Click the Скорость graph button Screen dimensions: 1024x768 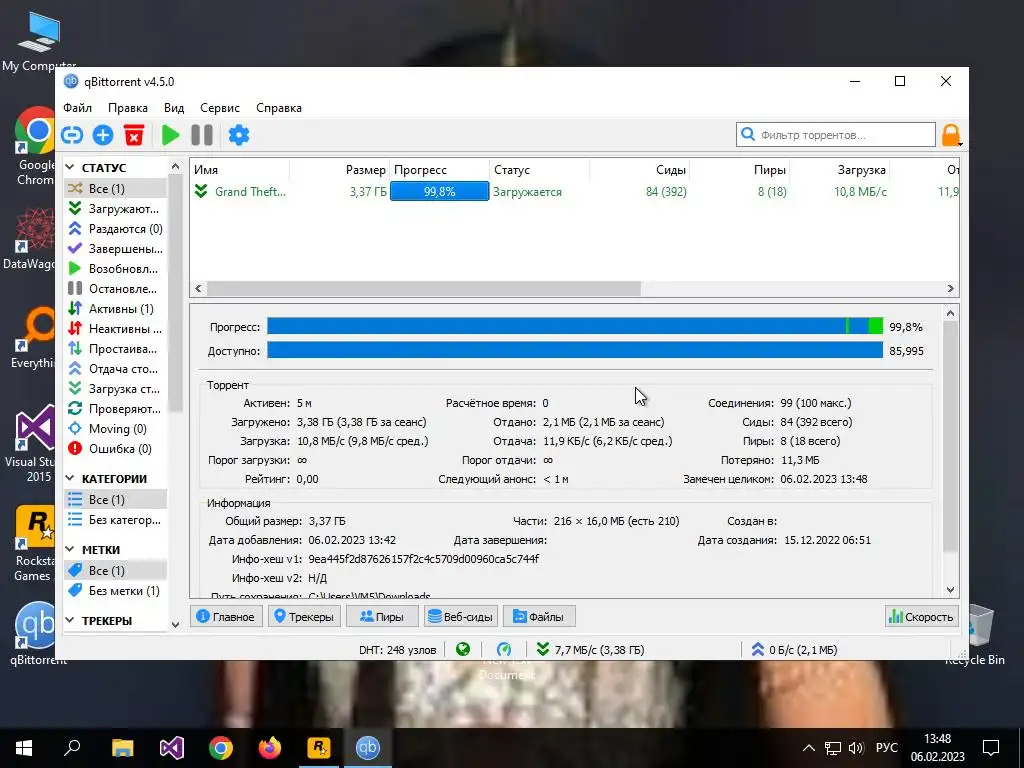[x=921, y=616]
